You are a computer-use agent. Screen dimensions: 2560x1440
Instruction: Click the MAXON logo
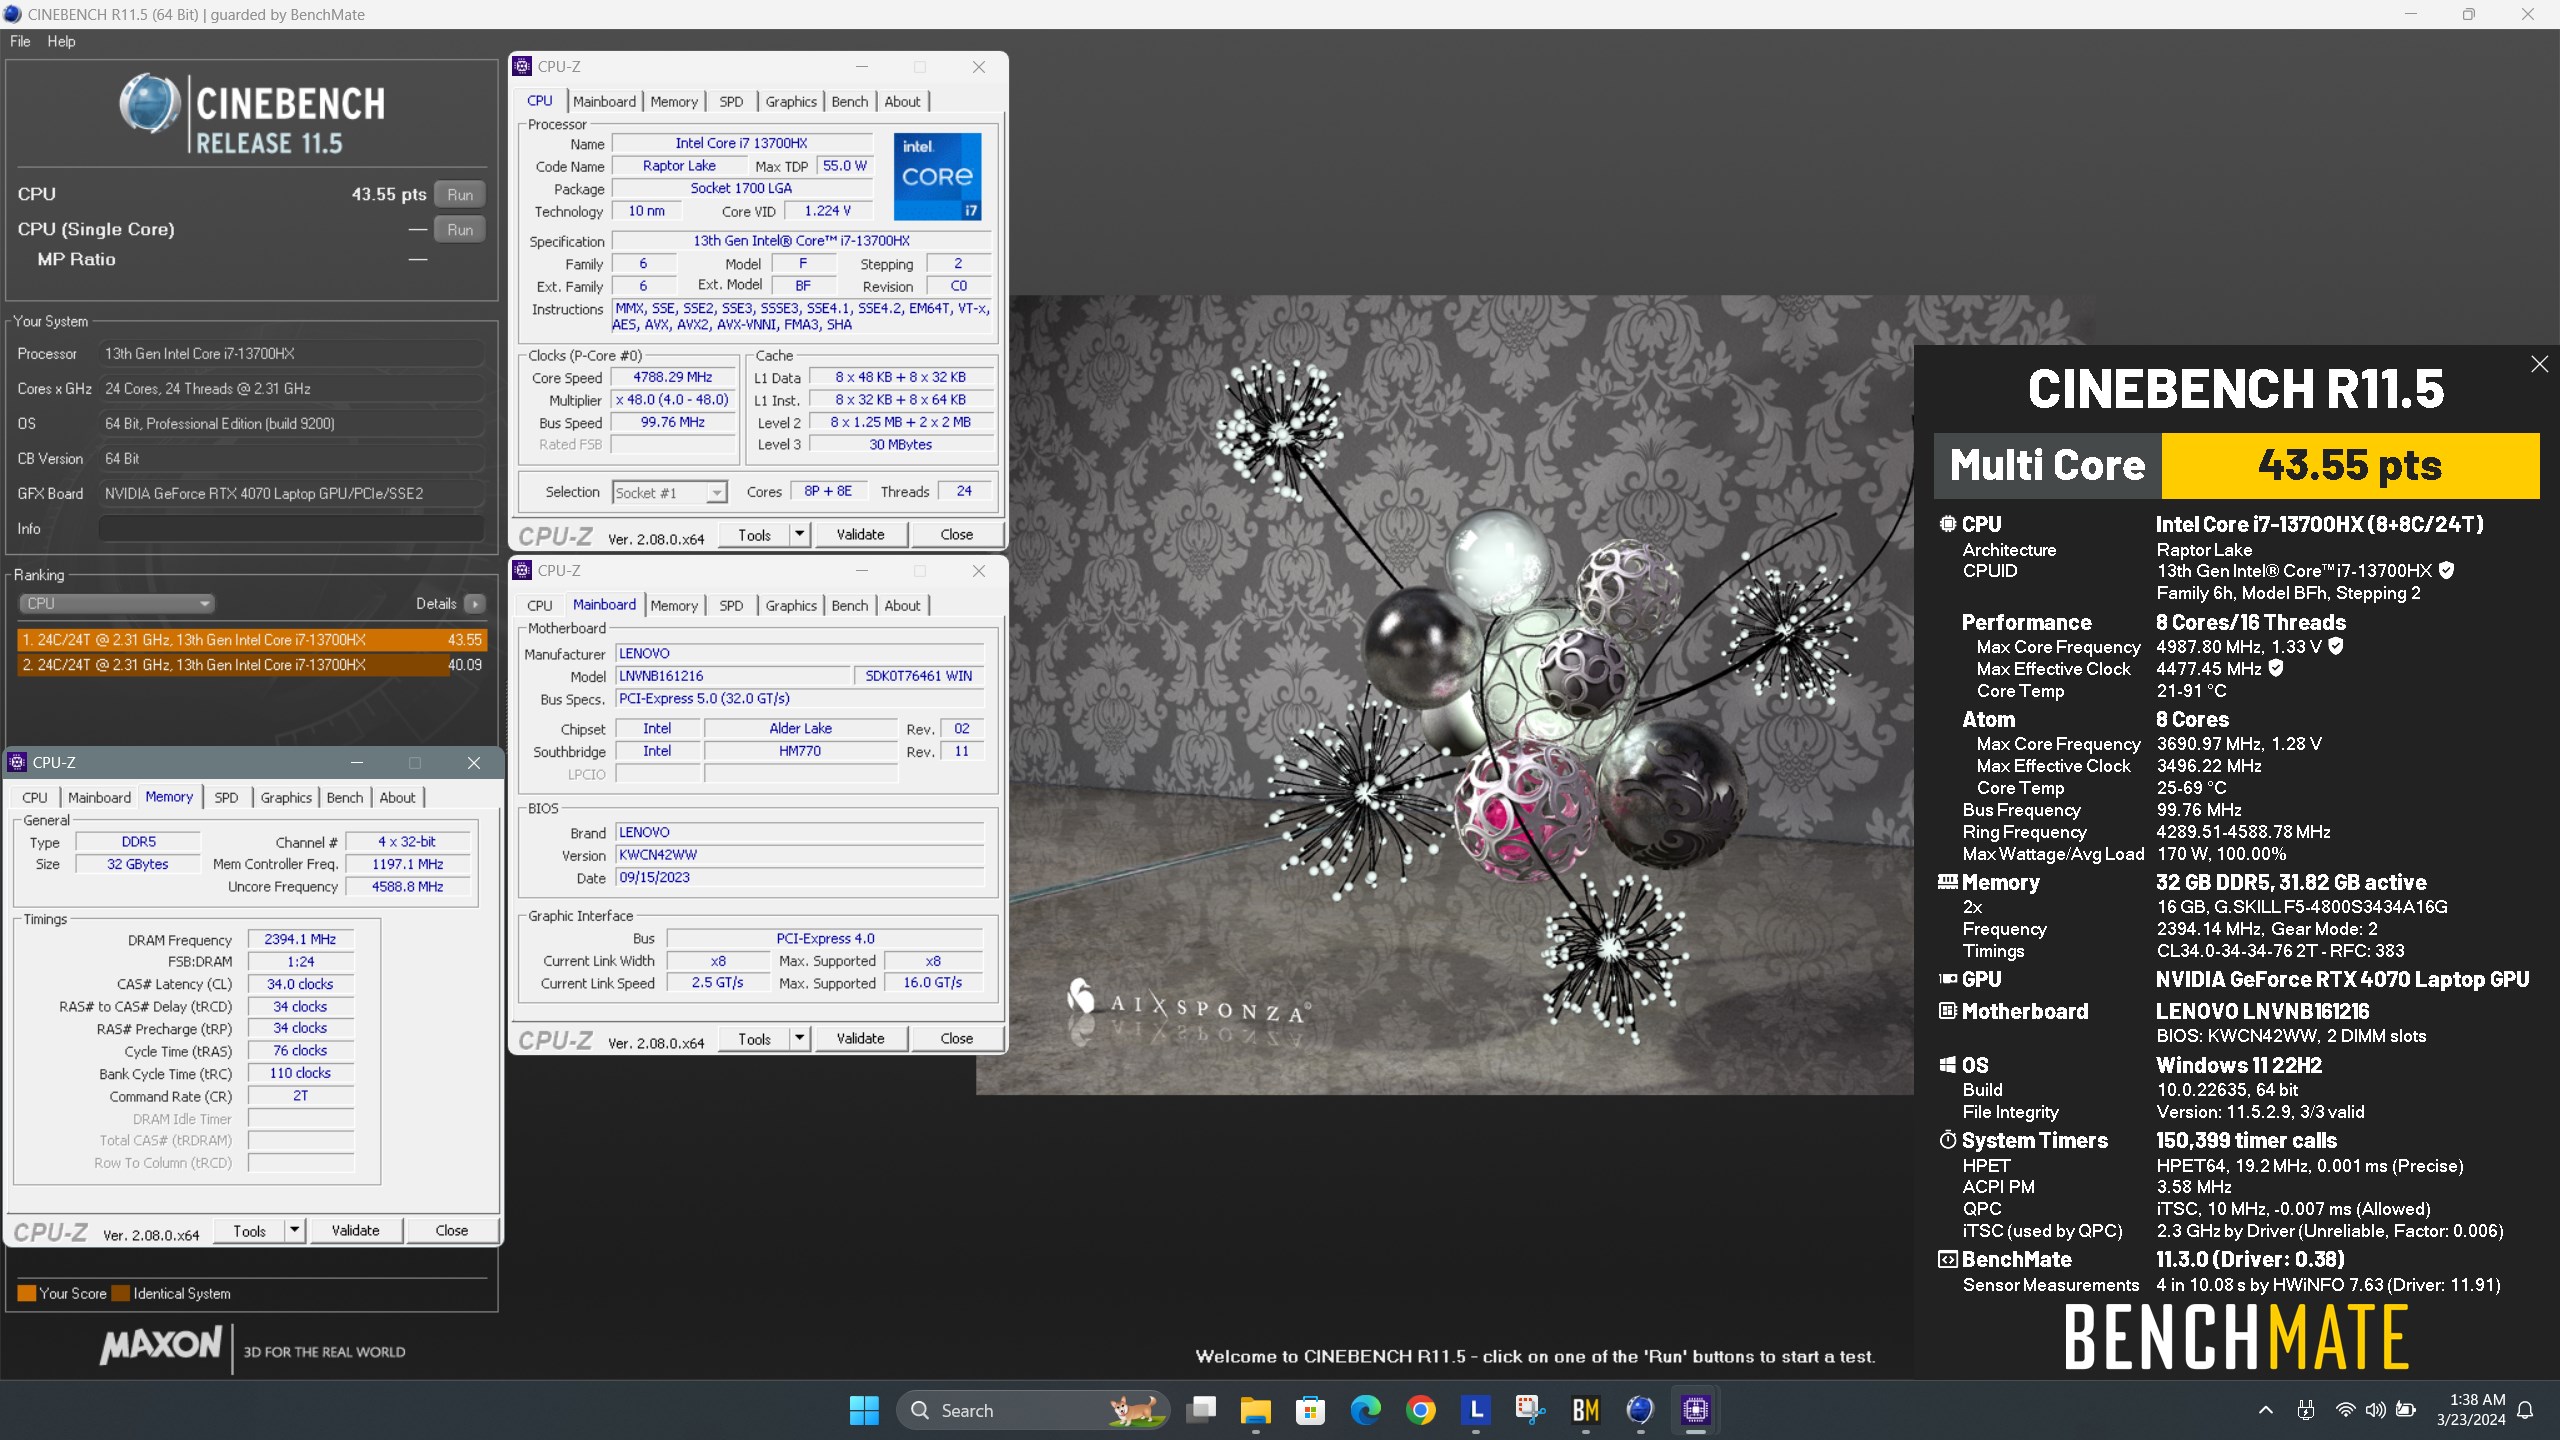click(161, 1344)
